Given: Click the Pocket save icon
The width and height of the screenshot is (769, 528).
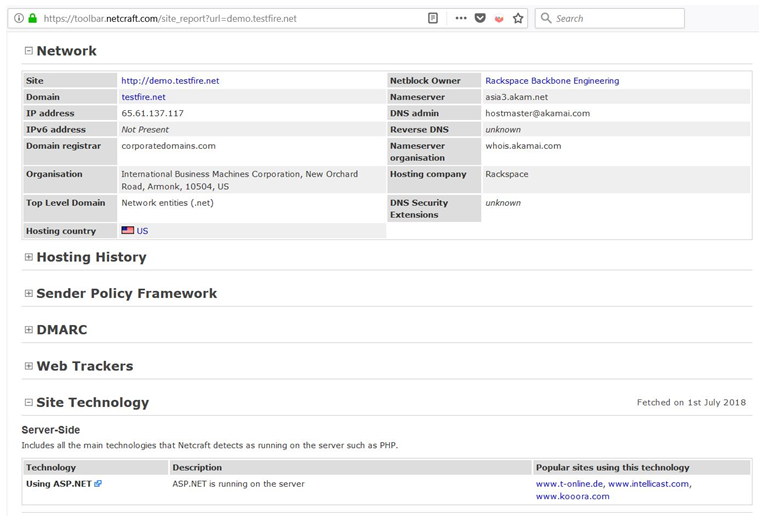Looking at the screenshot, I should coord(480,18).
